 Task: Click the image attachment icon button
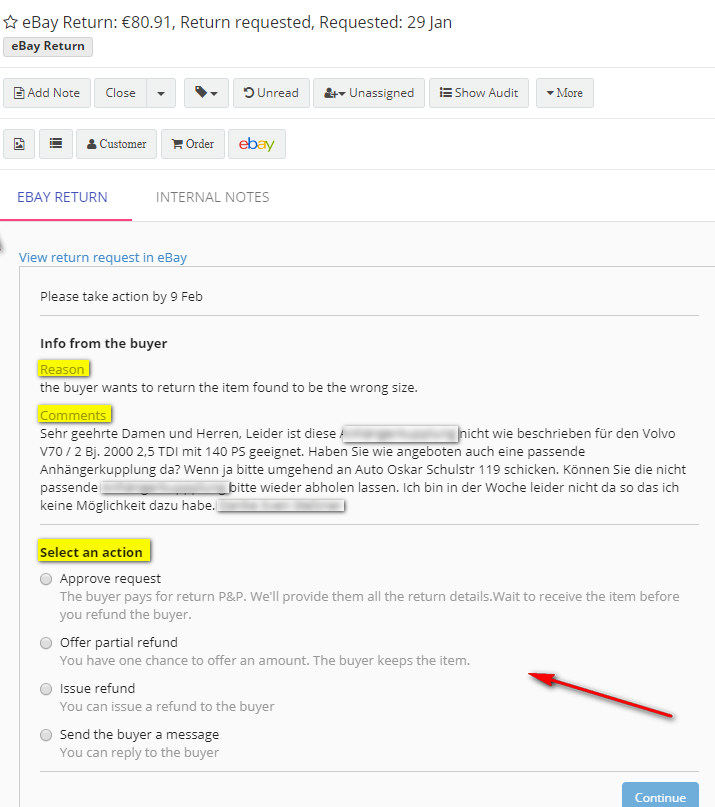19,144
